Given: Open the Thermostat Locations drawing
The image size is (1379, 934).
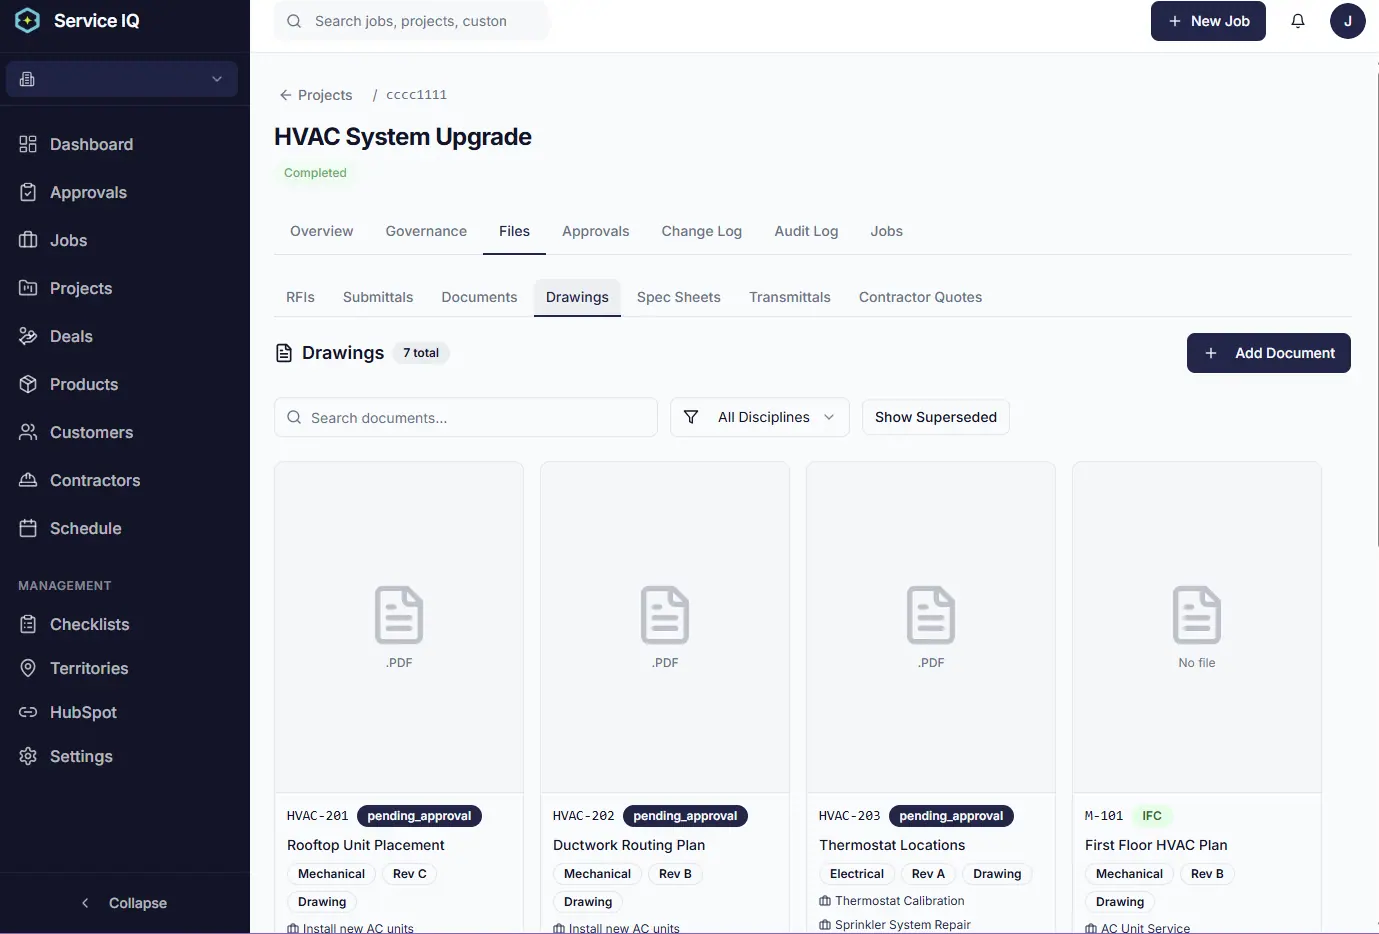Looking at the screenshot, I should tap(892, 845).
